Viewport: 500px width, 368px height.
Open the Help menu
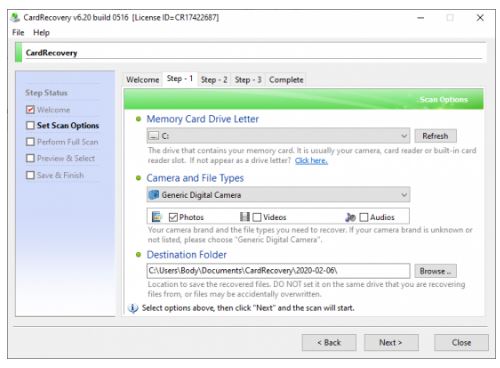click(41, 33)
